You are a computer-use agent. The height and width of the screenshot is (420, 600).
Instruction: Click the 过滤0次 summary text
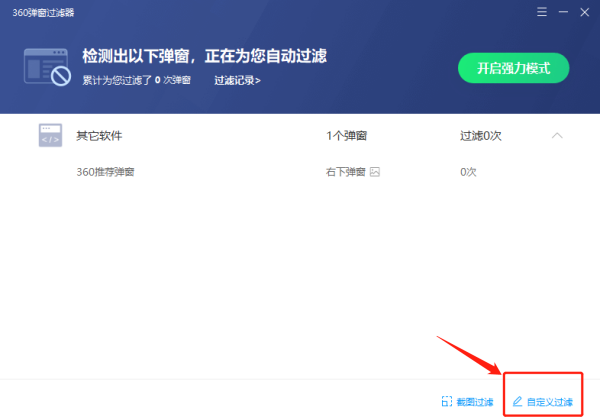(x=481, y=136)
